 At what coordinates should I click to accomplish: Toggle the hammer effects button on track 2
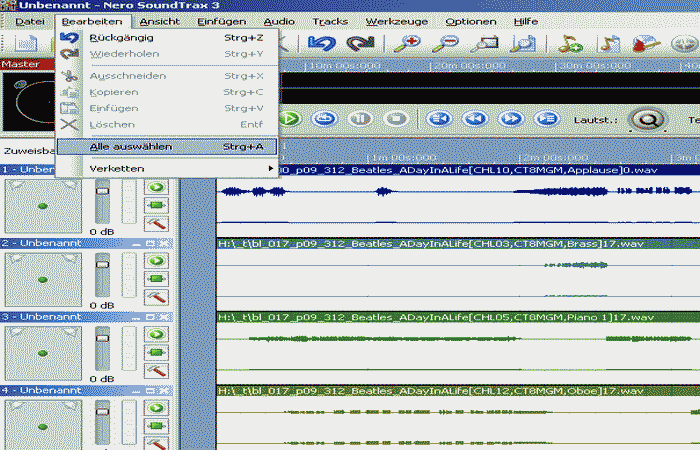pos(157,298)
